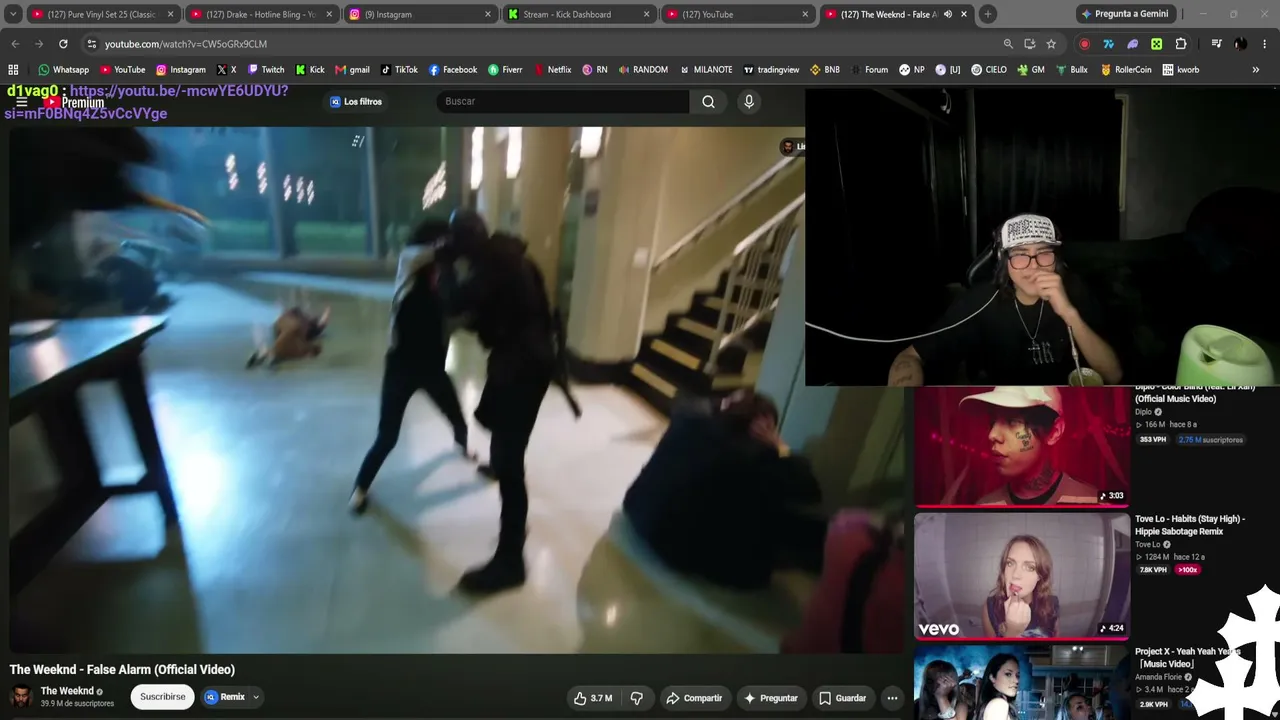Image resolution: width=1280 pixels, height=720 pixels.
Task: Open The Weeknd channel name link
Action: (67, 691)
